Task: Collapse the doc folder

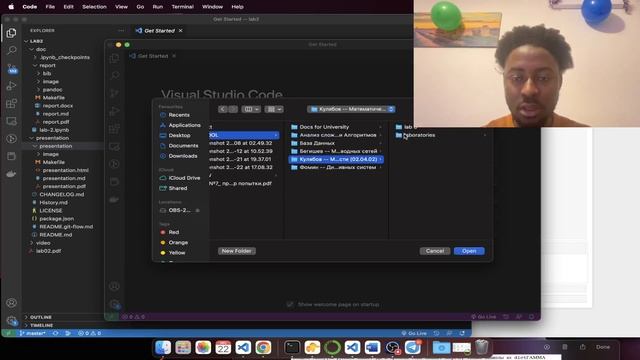Action: (40, 49)
